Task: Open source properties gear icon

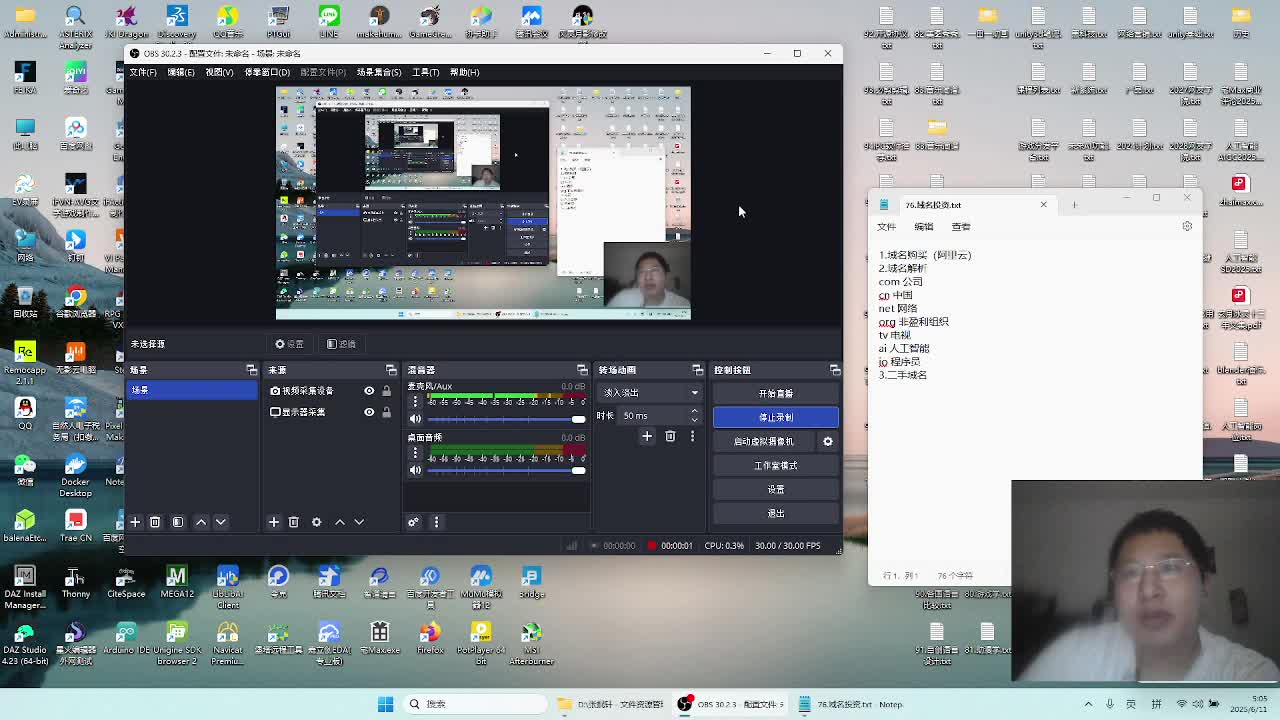Action: (x=316, y=522)
